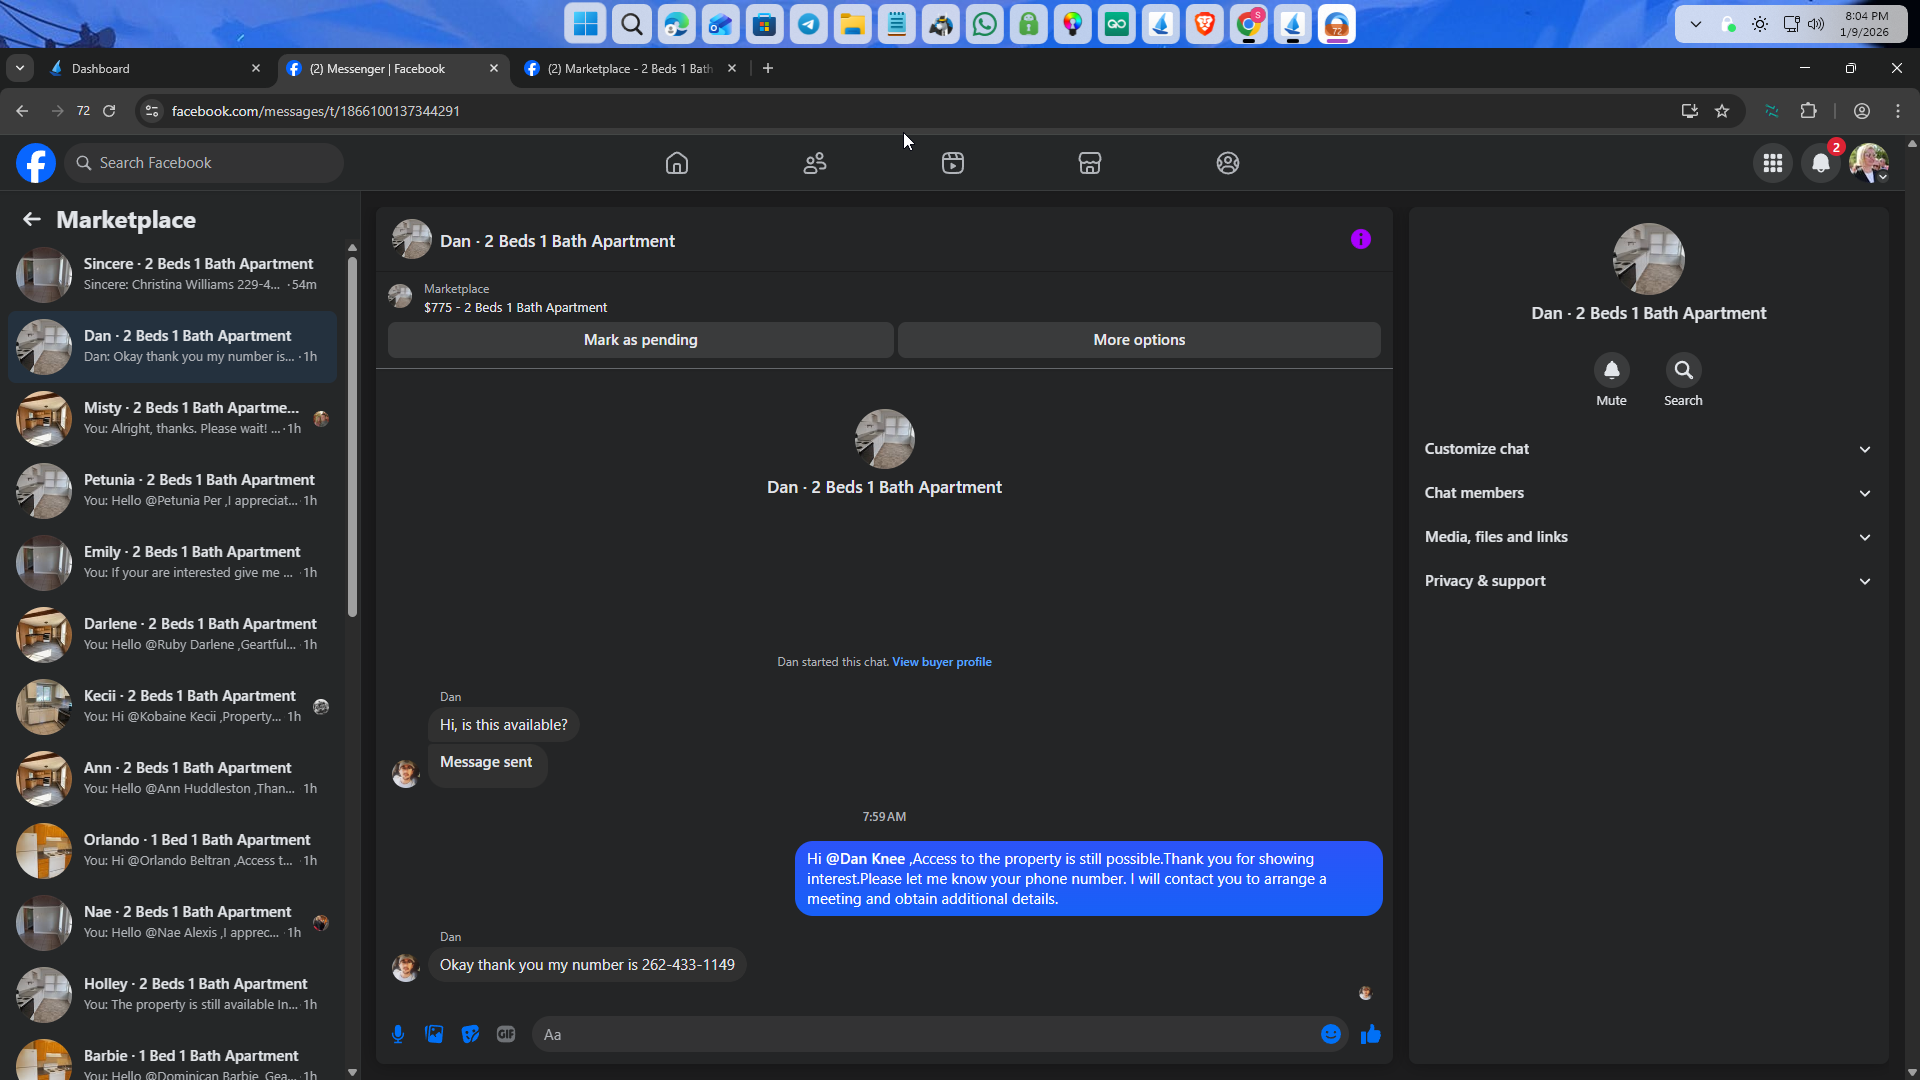Open the emoji picker in message field
The width and height of the screenshot is (1920, 1080).
[x=1330, y=1034]
